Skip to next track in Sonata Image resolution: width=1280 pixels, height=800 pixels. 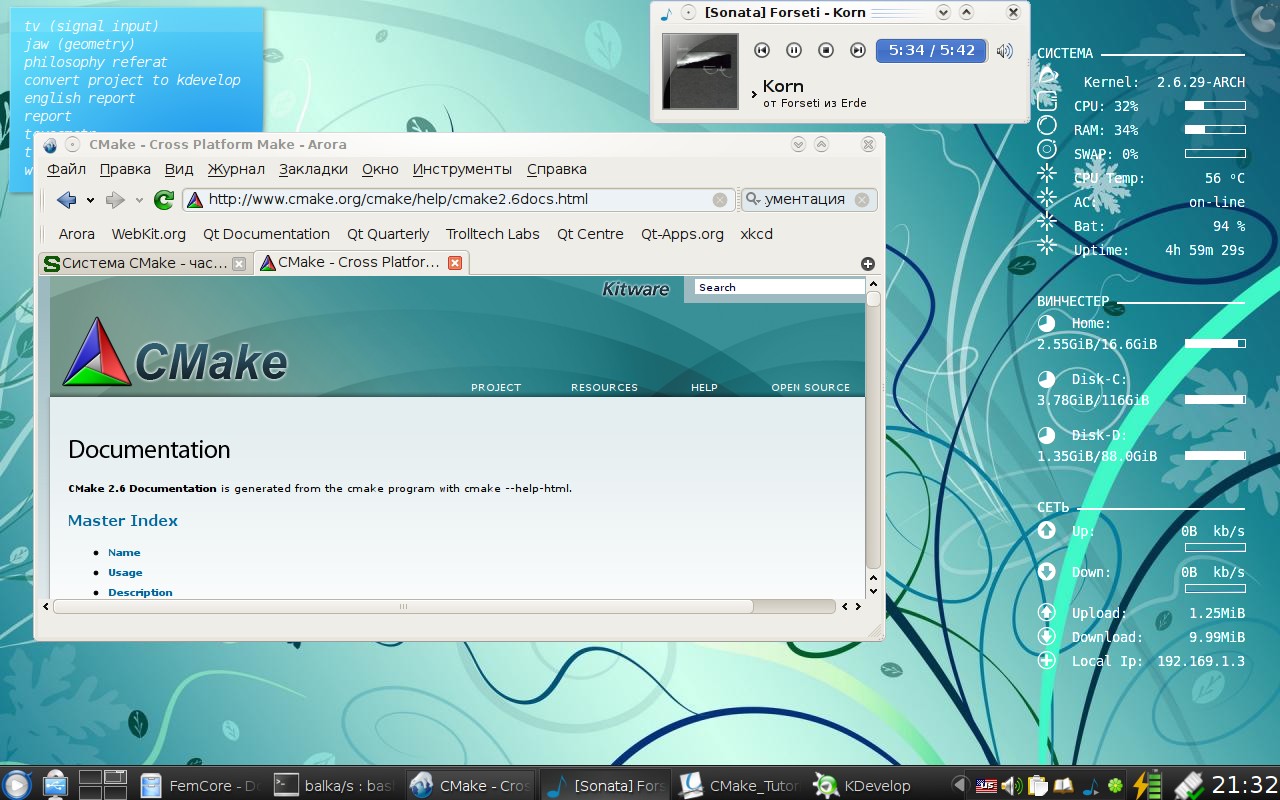(x=858, y=50)
